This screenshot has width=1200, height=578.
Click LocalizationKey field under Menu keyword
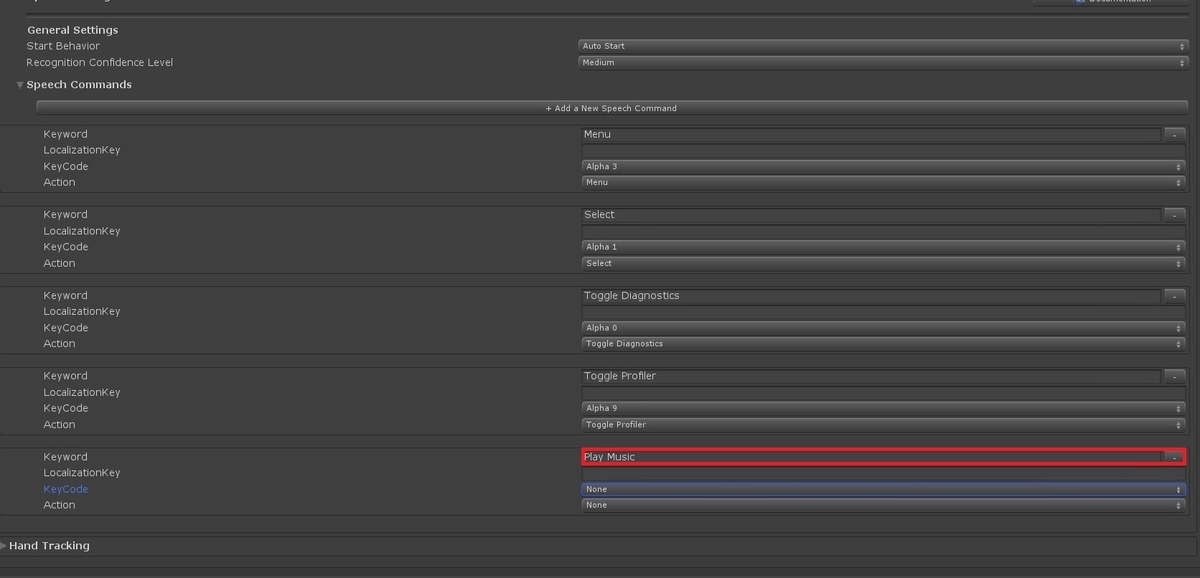(x=883, y=150)
